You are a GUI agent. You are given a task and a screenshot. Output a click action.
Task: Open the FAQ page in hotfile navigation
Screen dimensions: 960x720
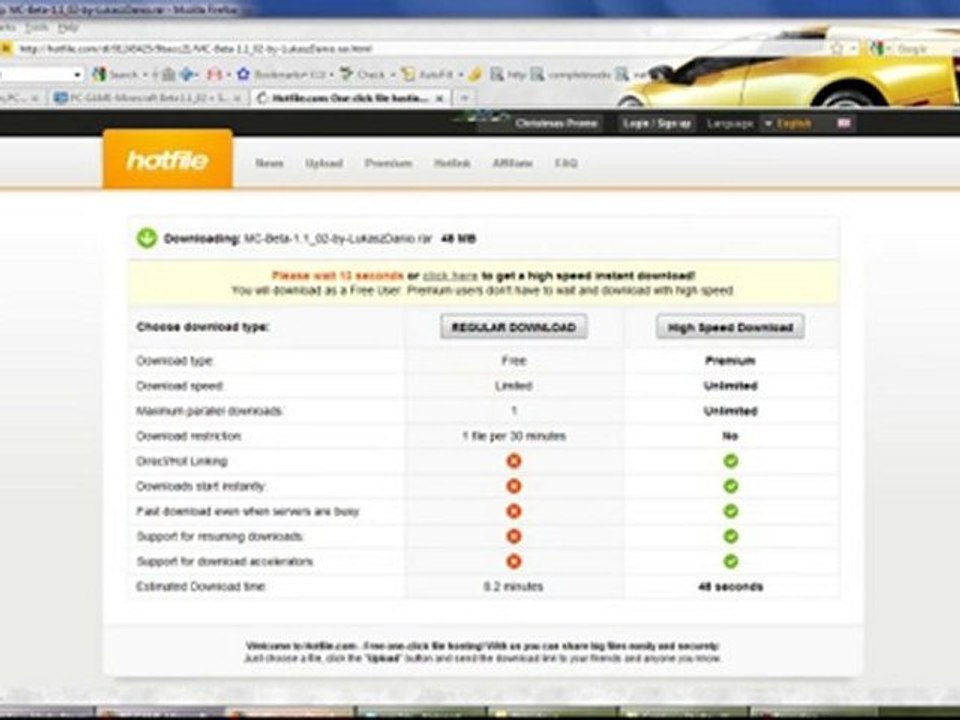(566, 163)
